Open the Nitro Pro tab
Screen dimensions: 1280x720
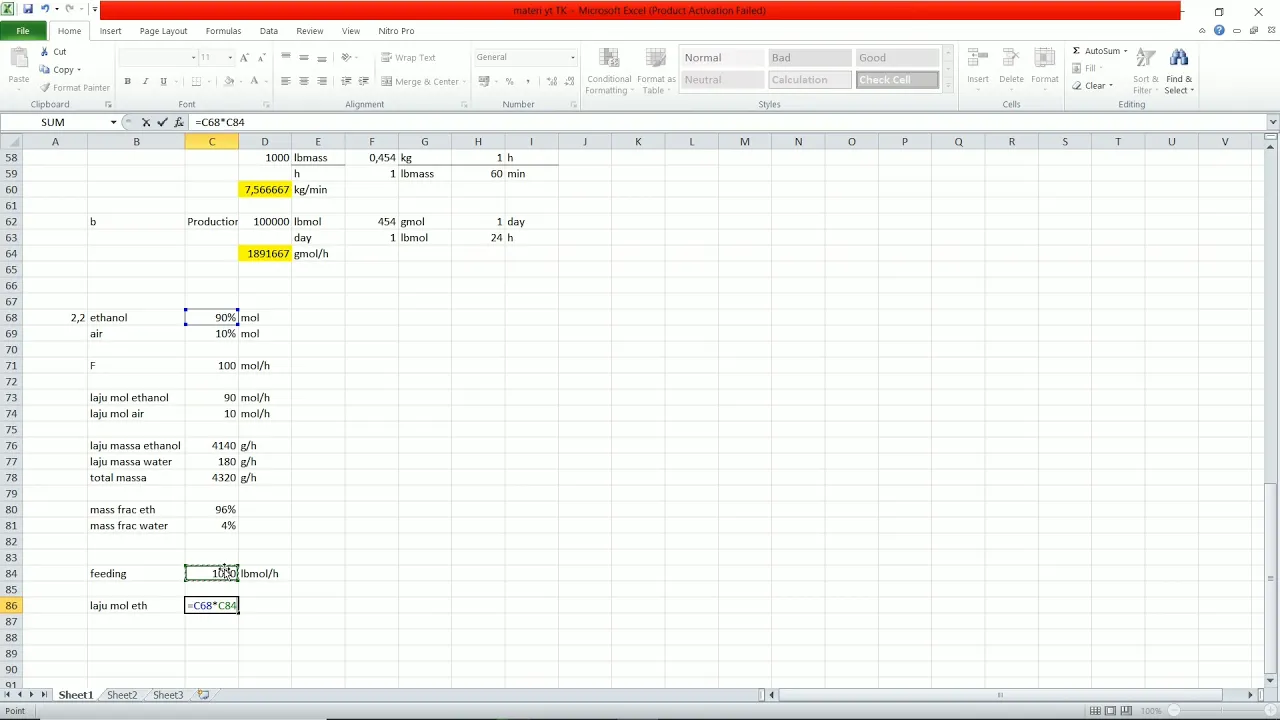396,31
